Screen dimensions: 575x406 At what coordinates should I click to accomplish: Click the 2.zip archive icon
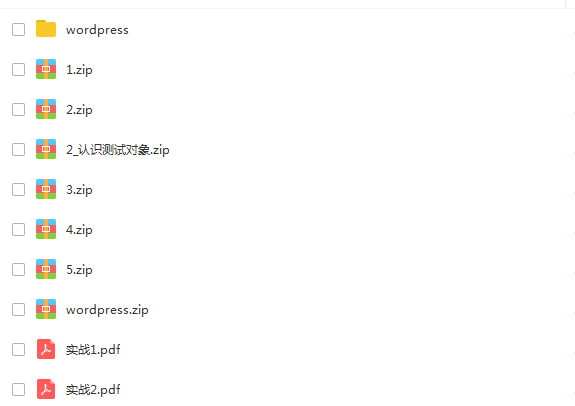pyautogui.click(x=46, y=109)
